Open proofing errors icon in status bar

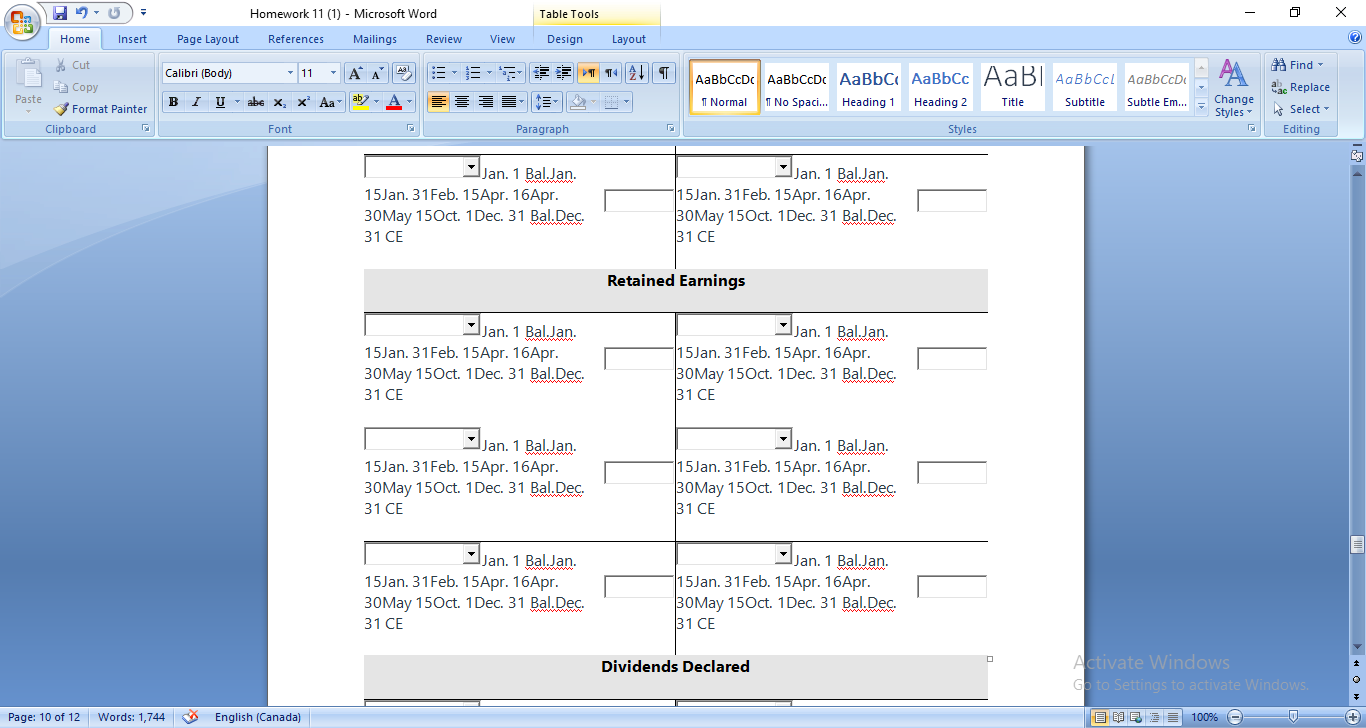[x=190, y=717]
